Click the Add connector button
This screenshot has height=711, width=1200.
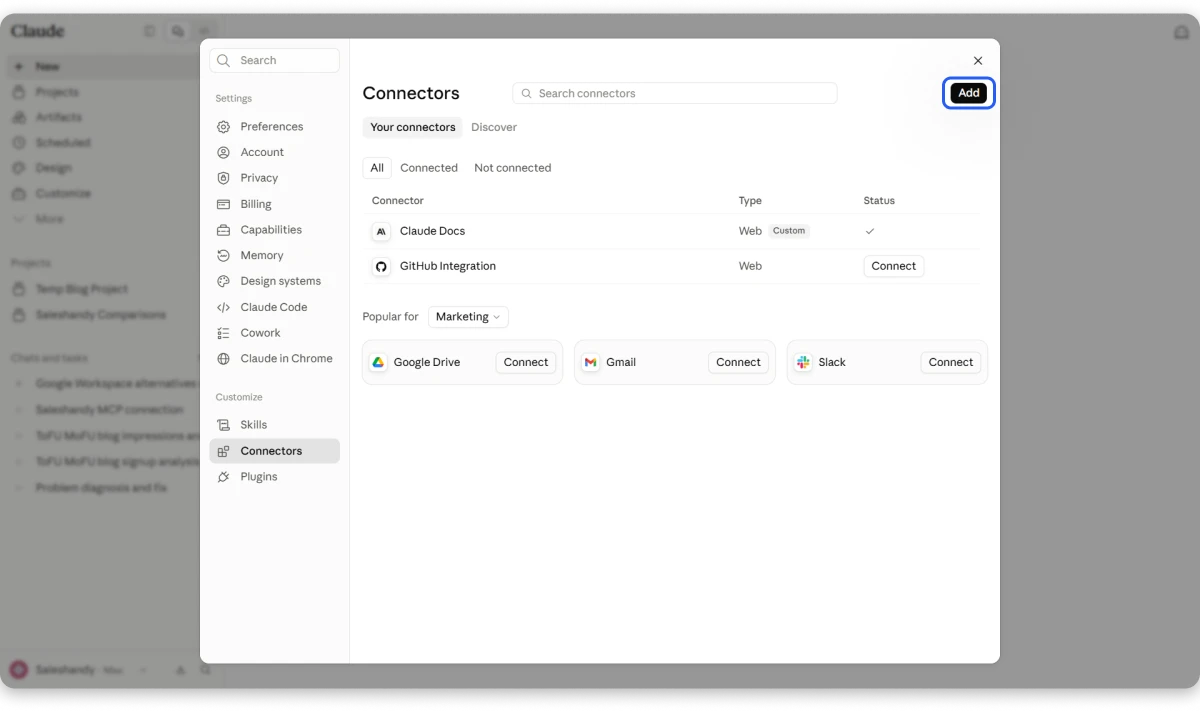(x=969, y=93)
